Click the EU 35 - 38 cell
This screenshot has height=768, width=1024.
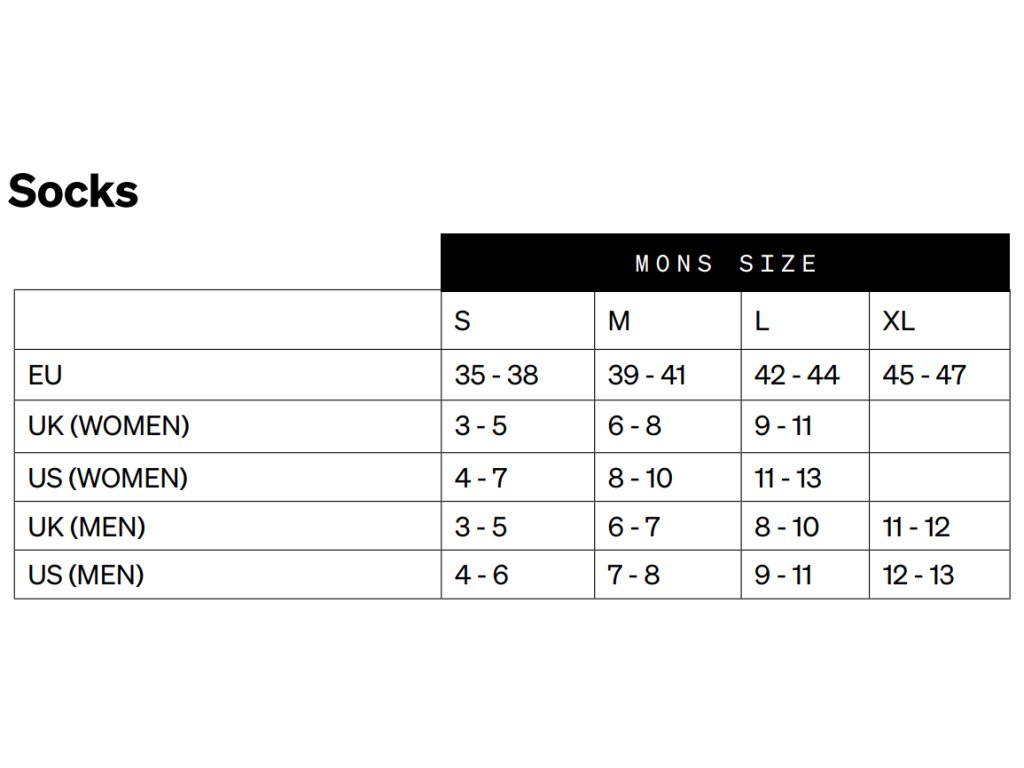click(x=518, y=375)
